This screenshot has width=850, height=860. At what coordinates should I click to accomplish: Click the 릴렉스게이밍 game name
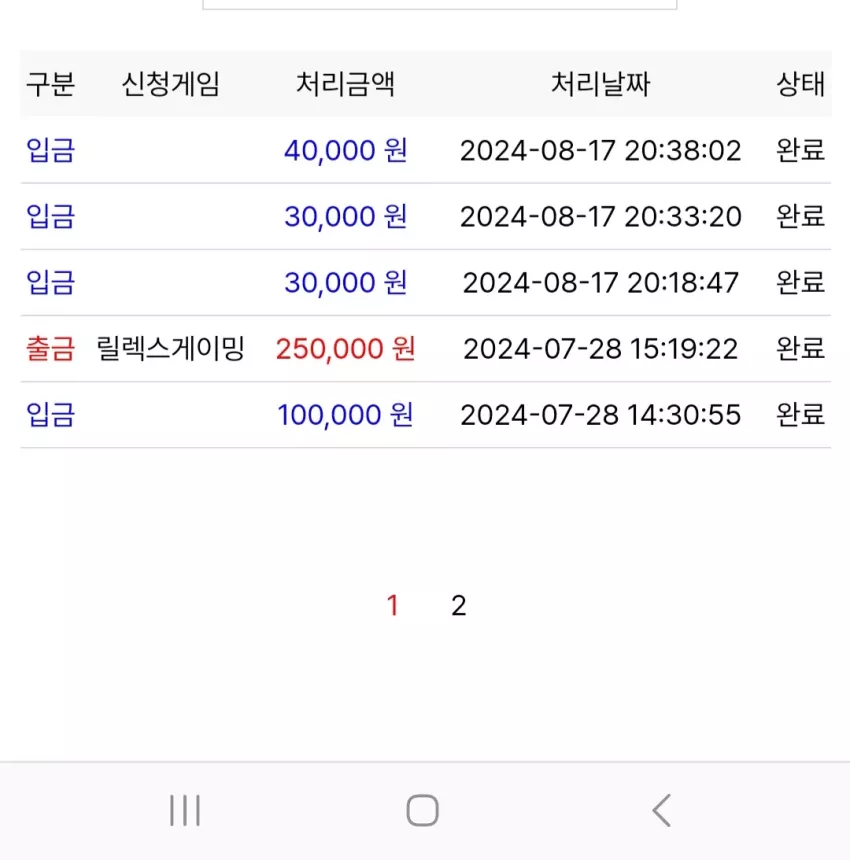[171, 349]
